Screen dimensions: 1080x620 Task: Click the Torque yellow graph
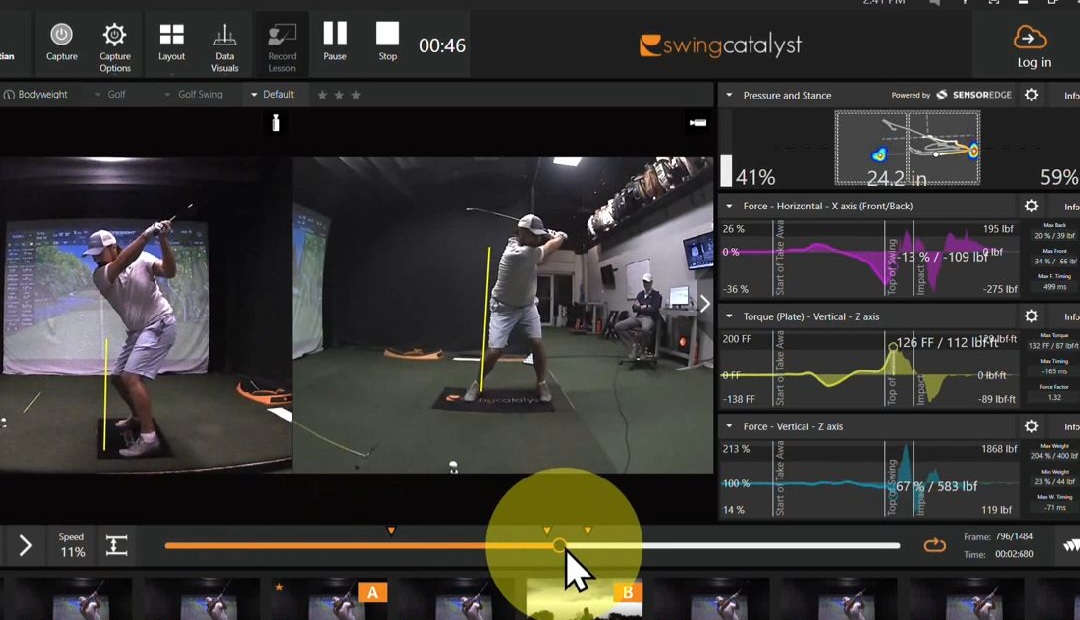871,369
